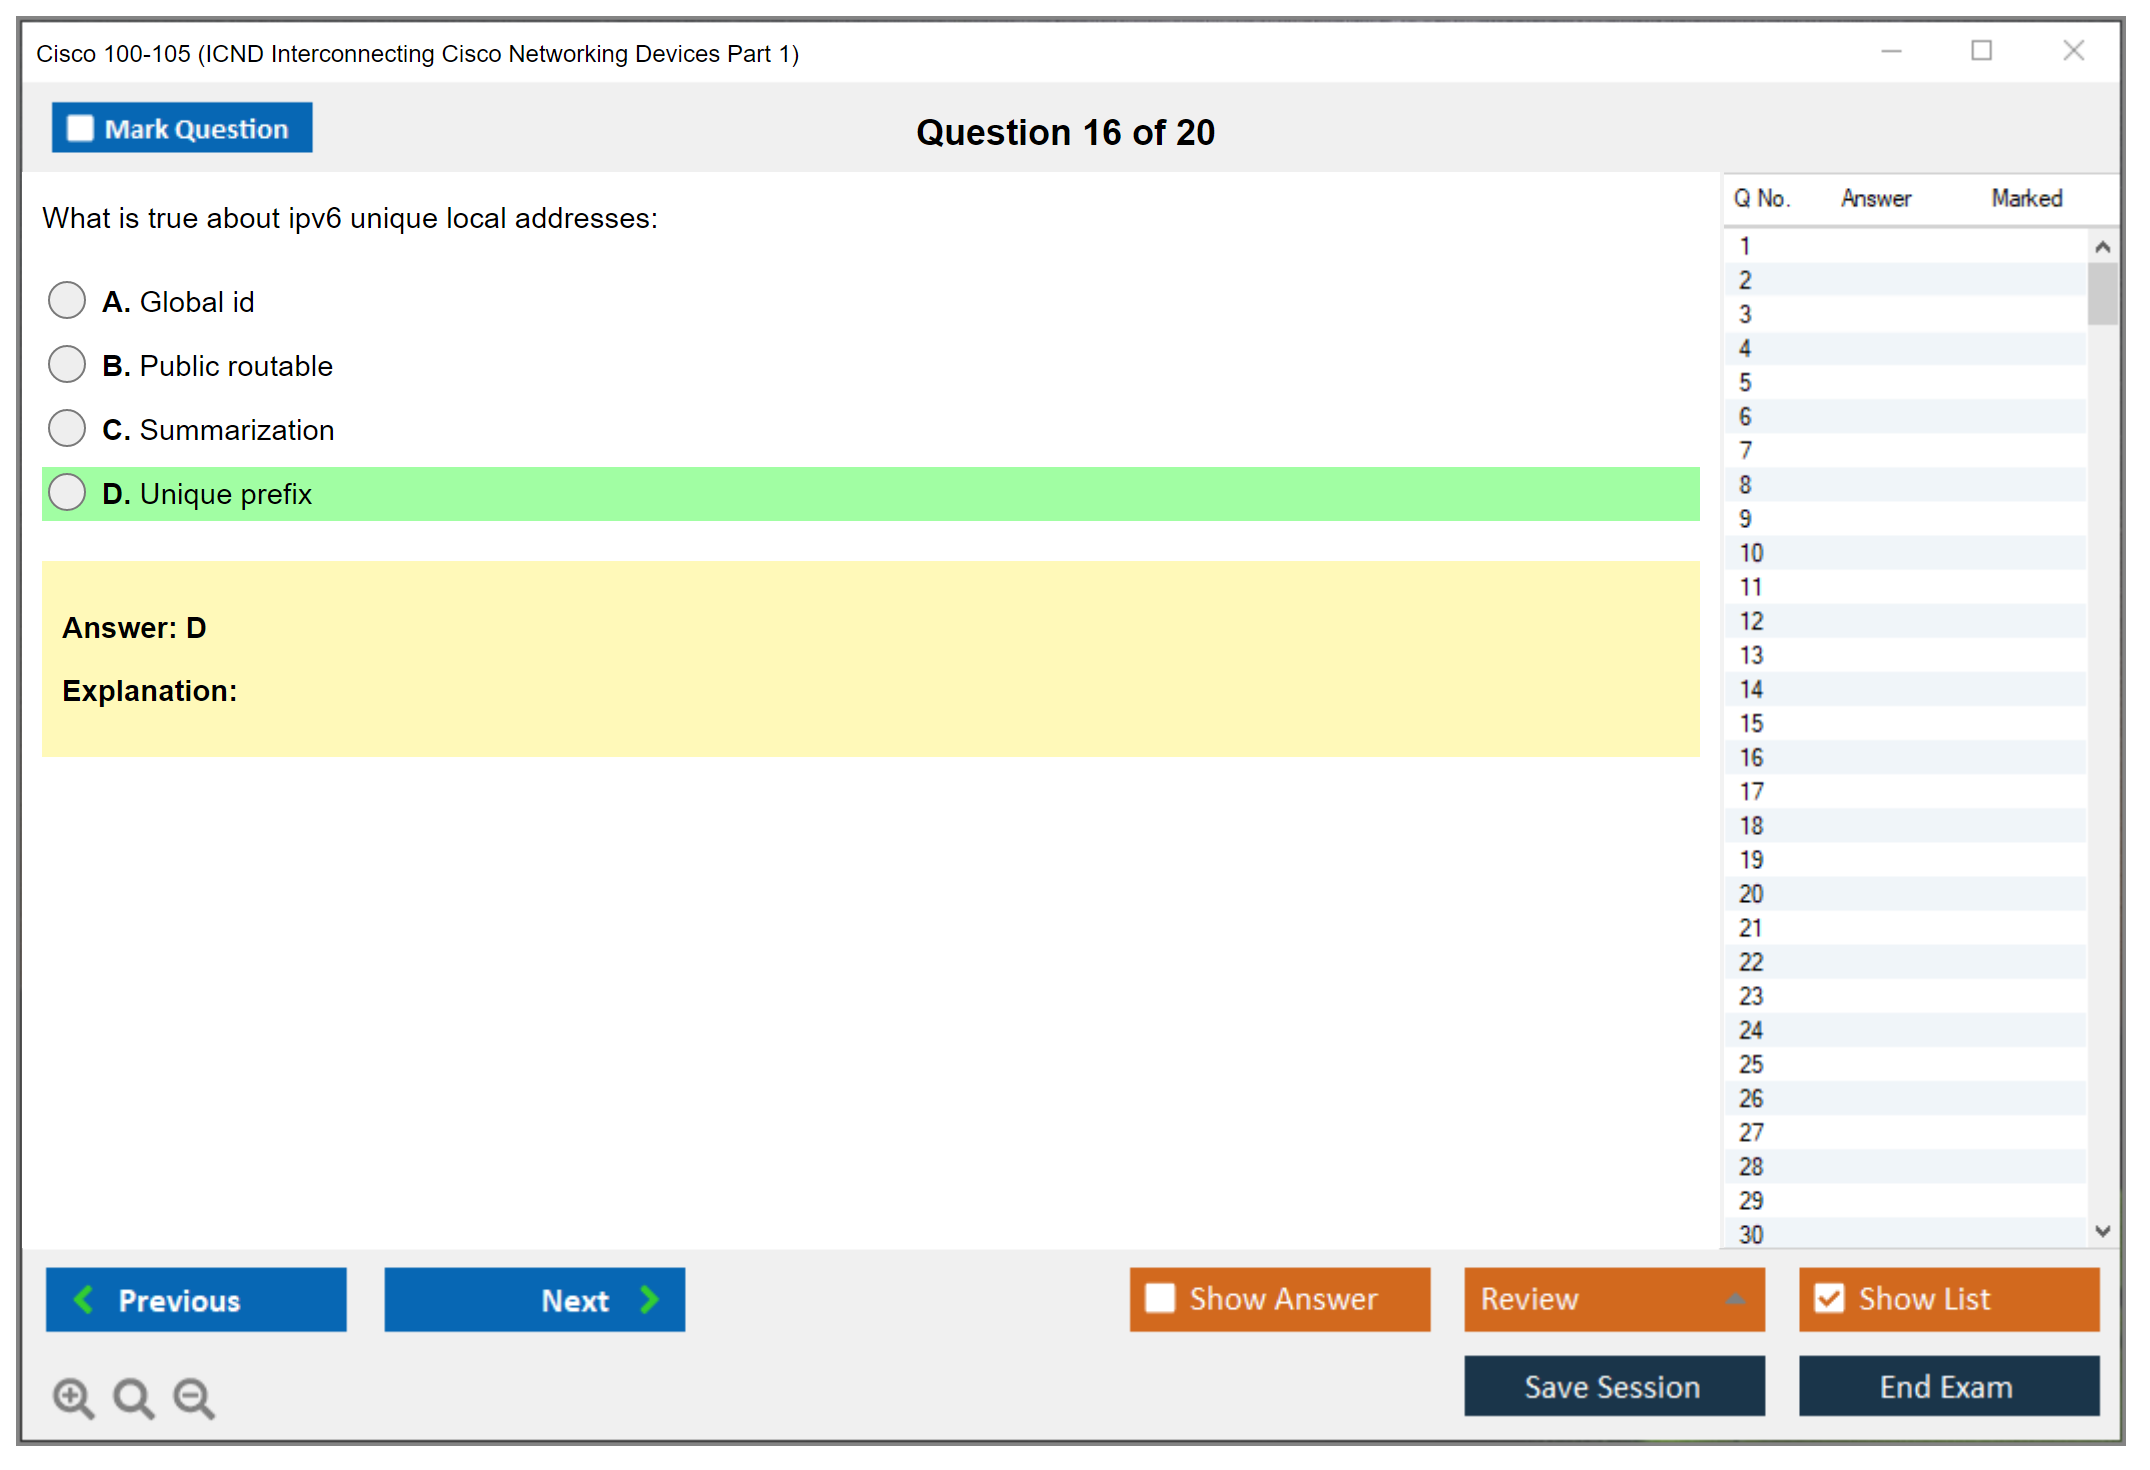
Task: Choose option B Public routable
Action: (67, 364)
